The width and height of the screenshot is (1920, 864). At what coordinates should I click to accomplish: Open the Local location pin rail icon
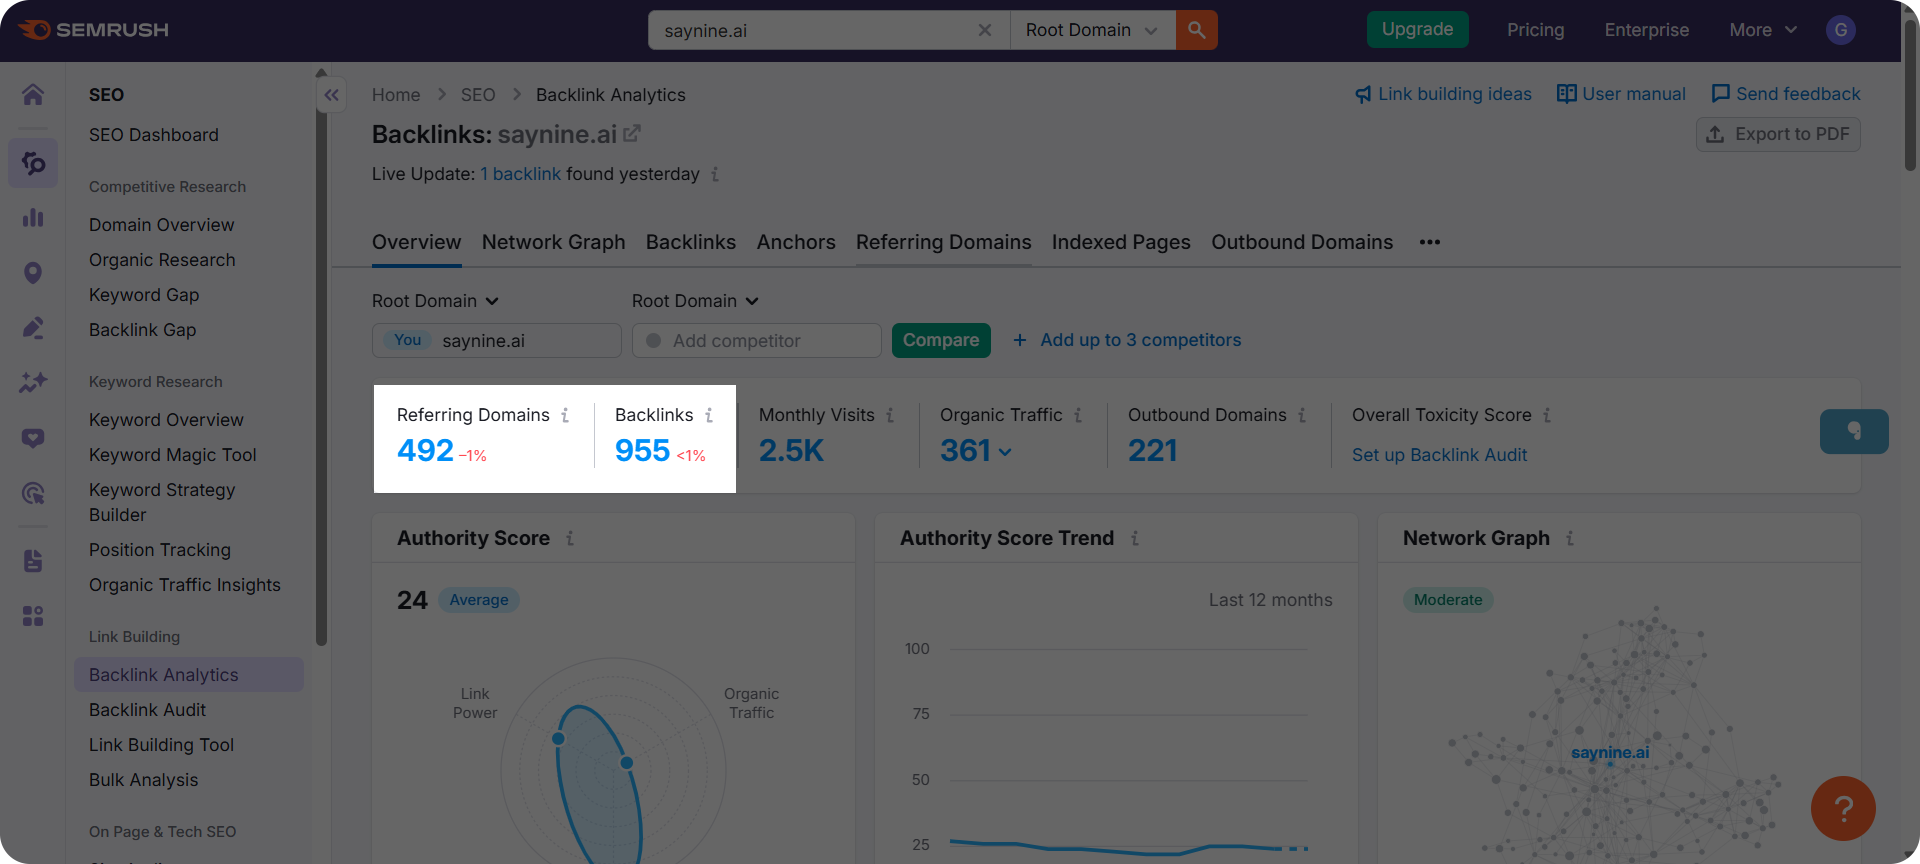coord(33,273)
